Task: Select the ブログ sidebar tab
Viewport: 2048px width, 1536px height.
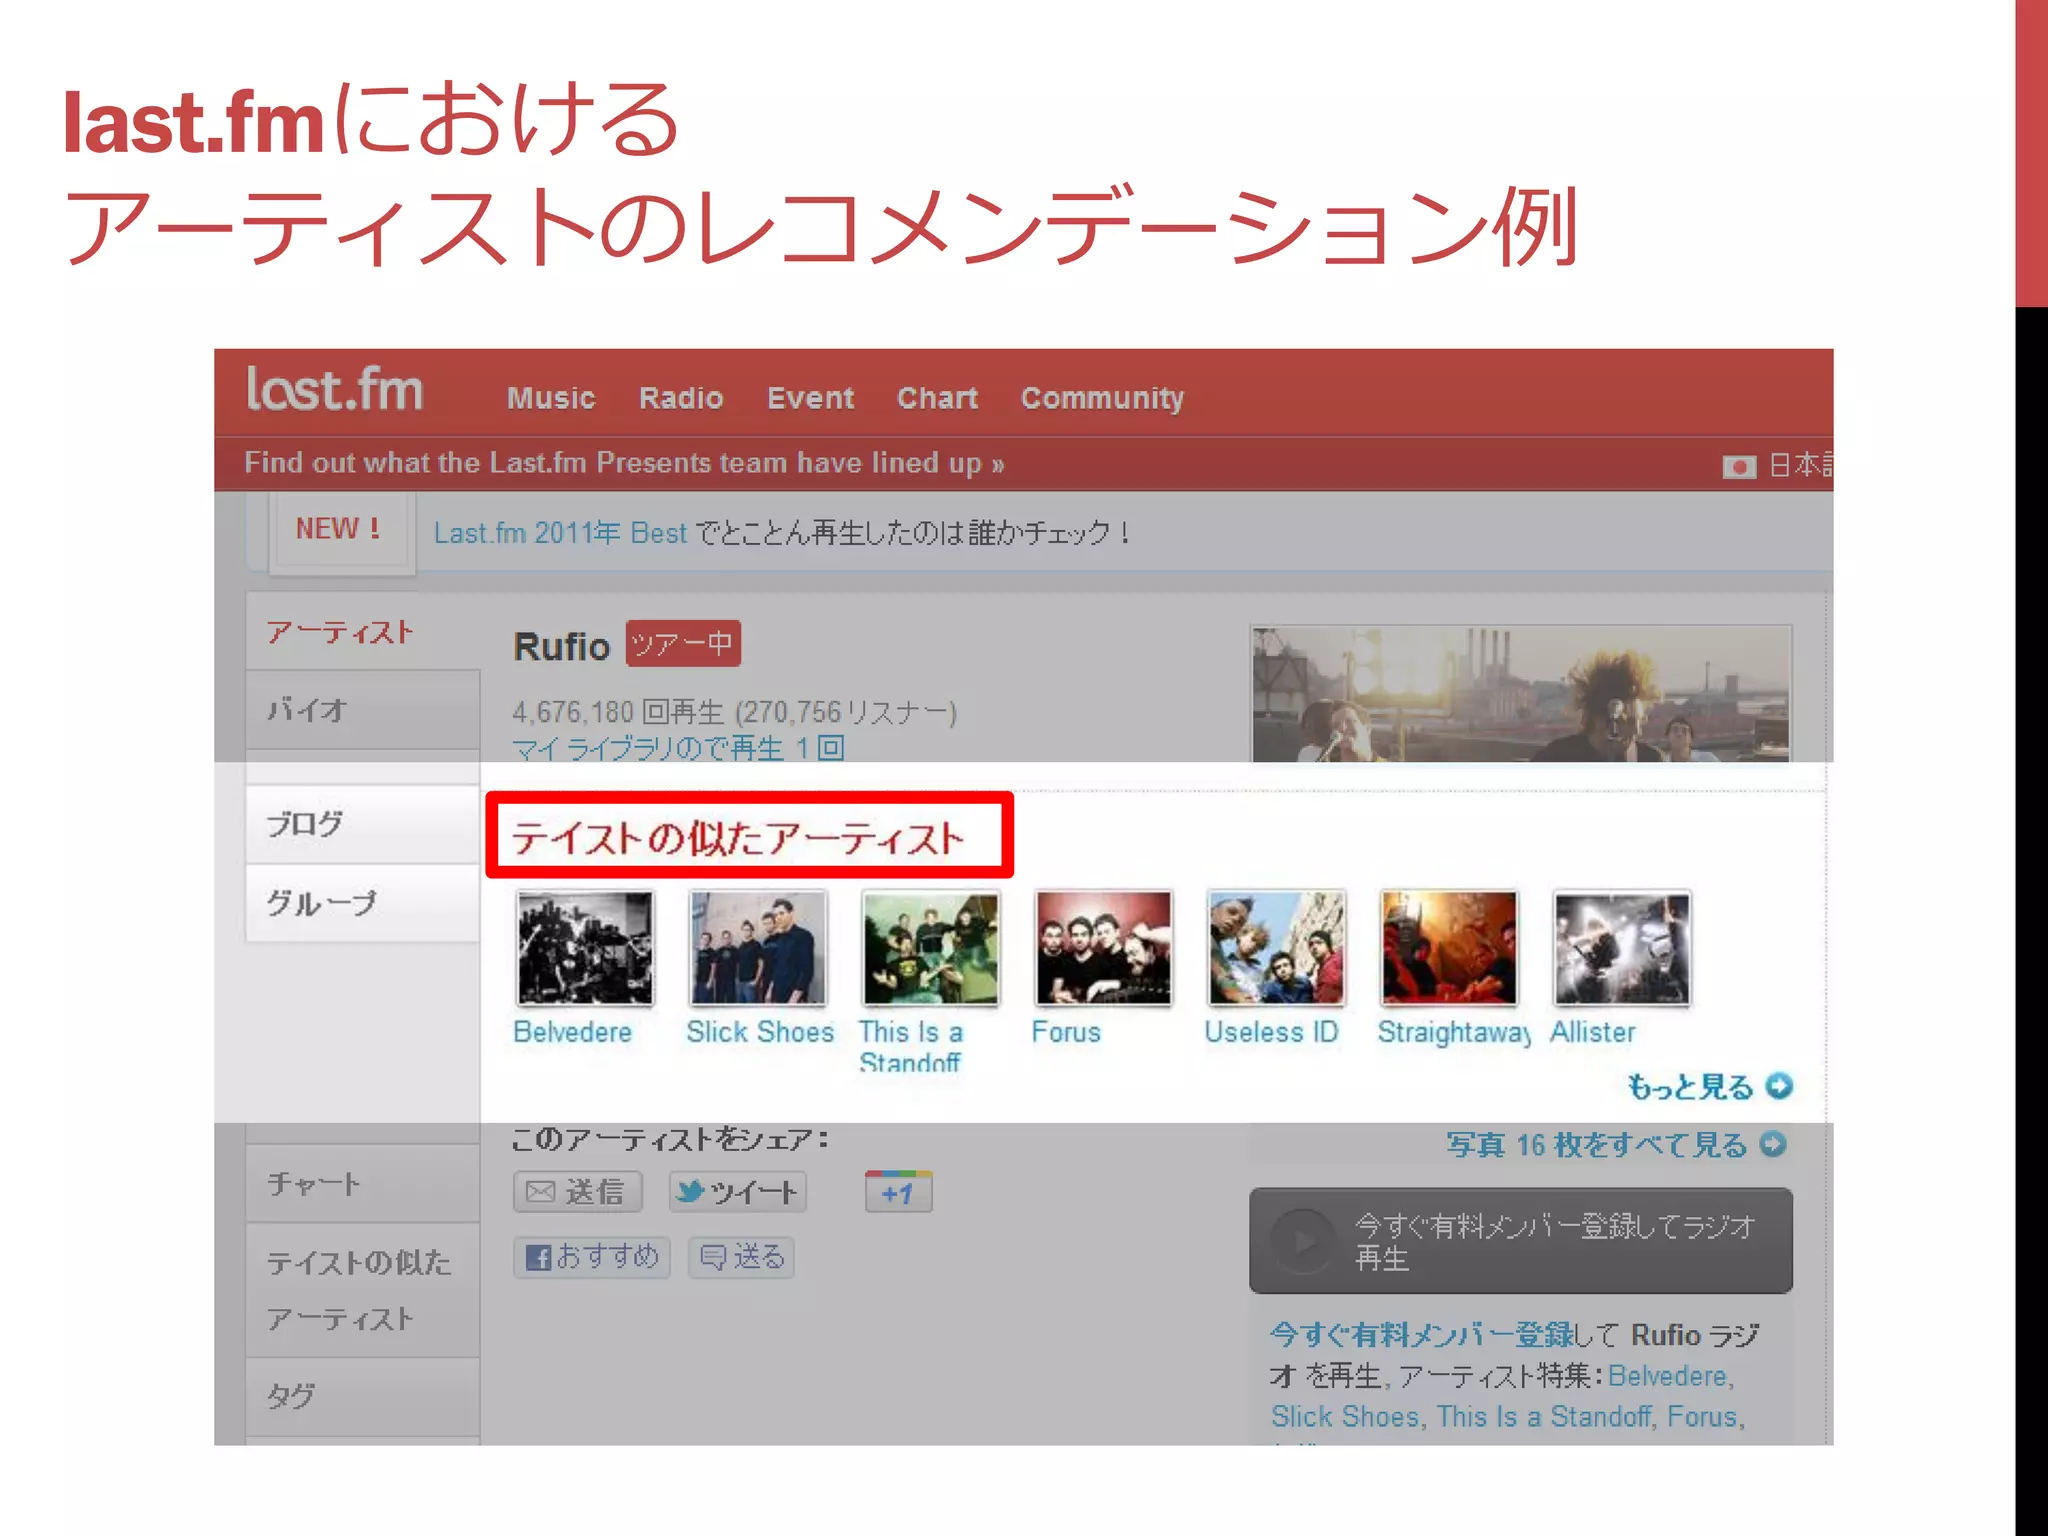Action: tap(363, 824)
